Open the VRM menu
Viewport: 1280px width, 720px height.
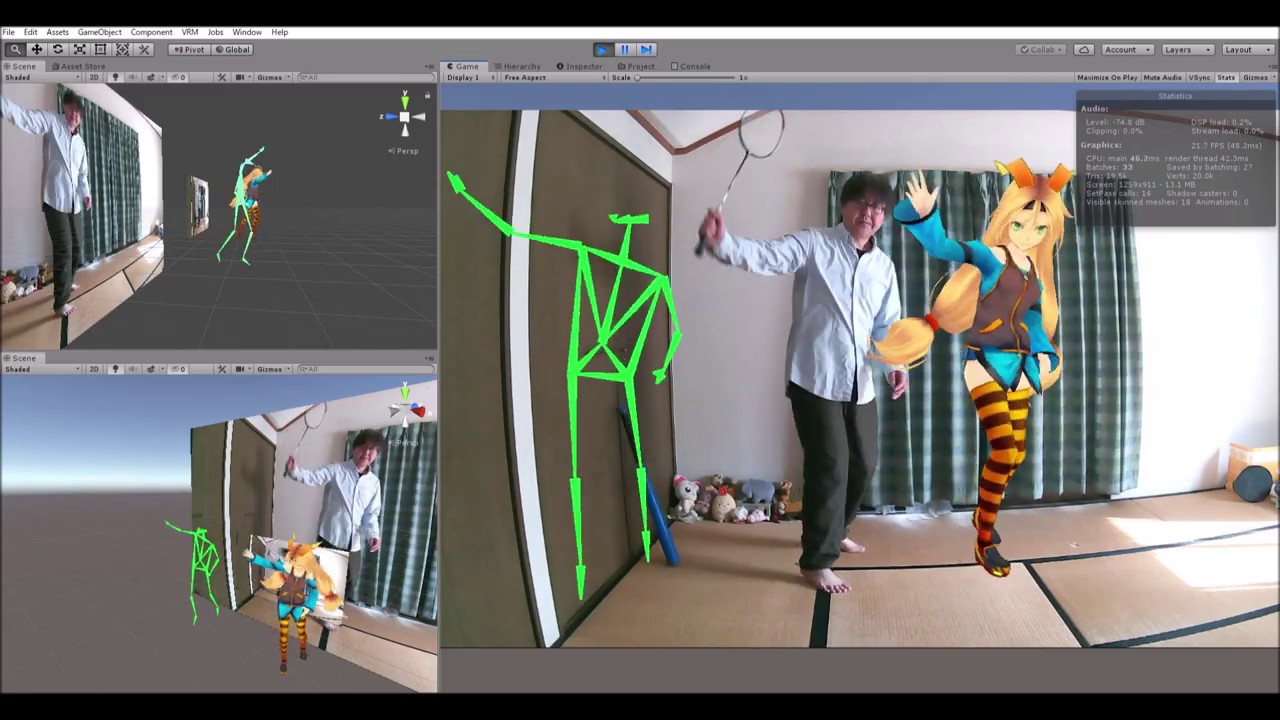click(x=189, y=32)
